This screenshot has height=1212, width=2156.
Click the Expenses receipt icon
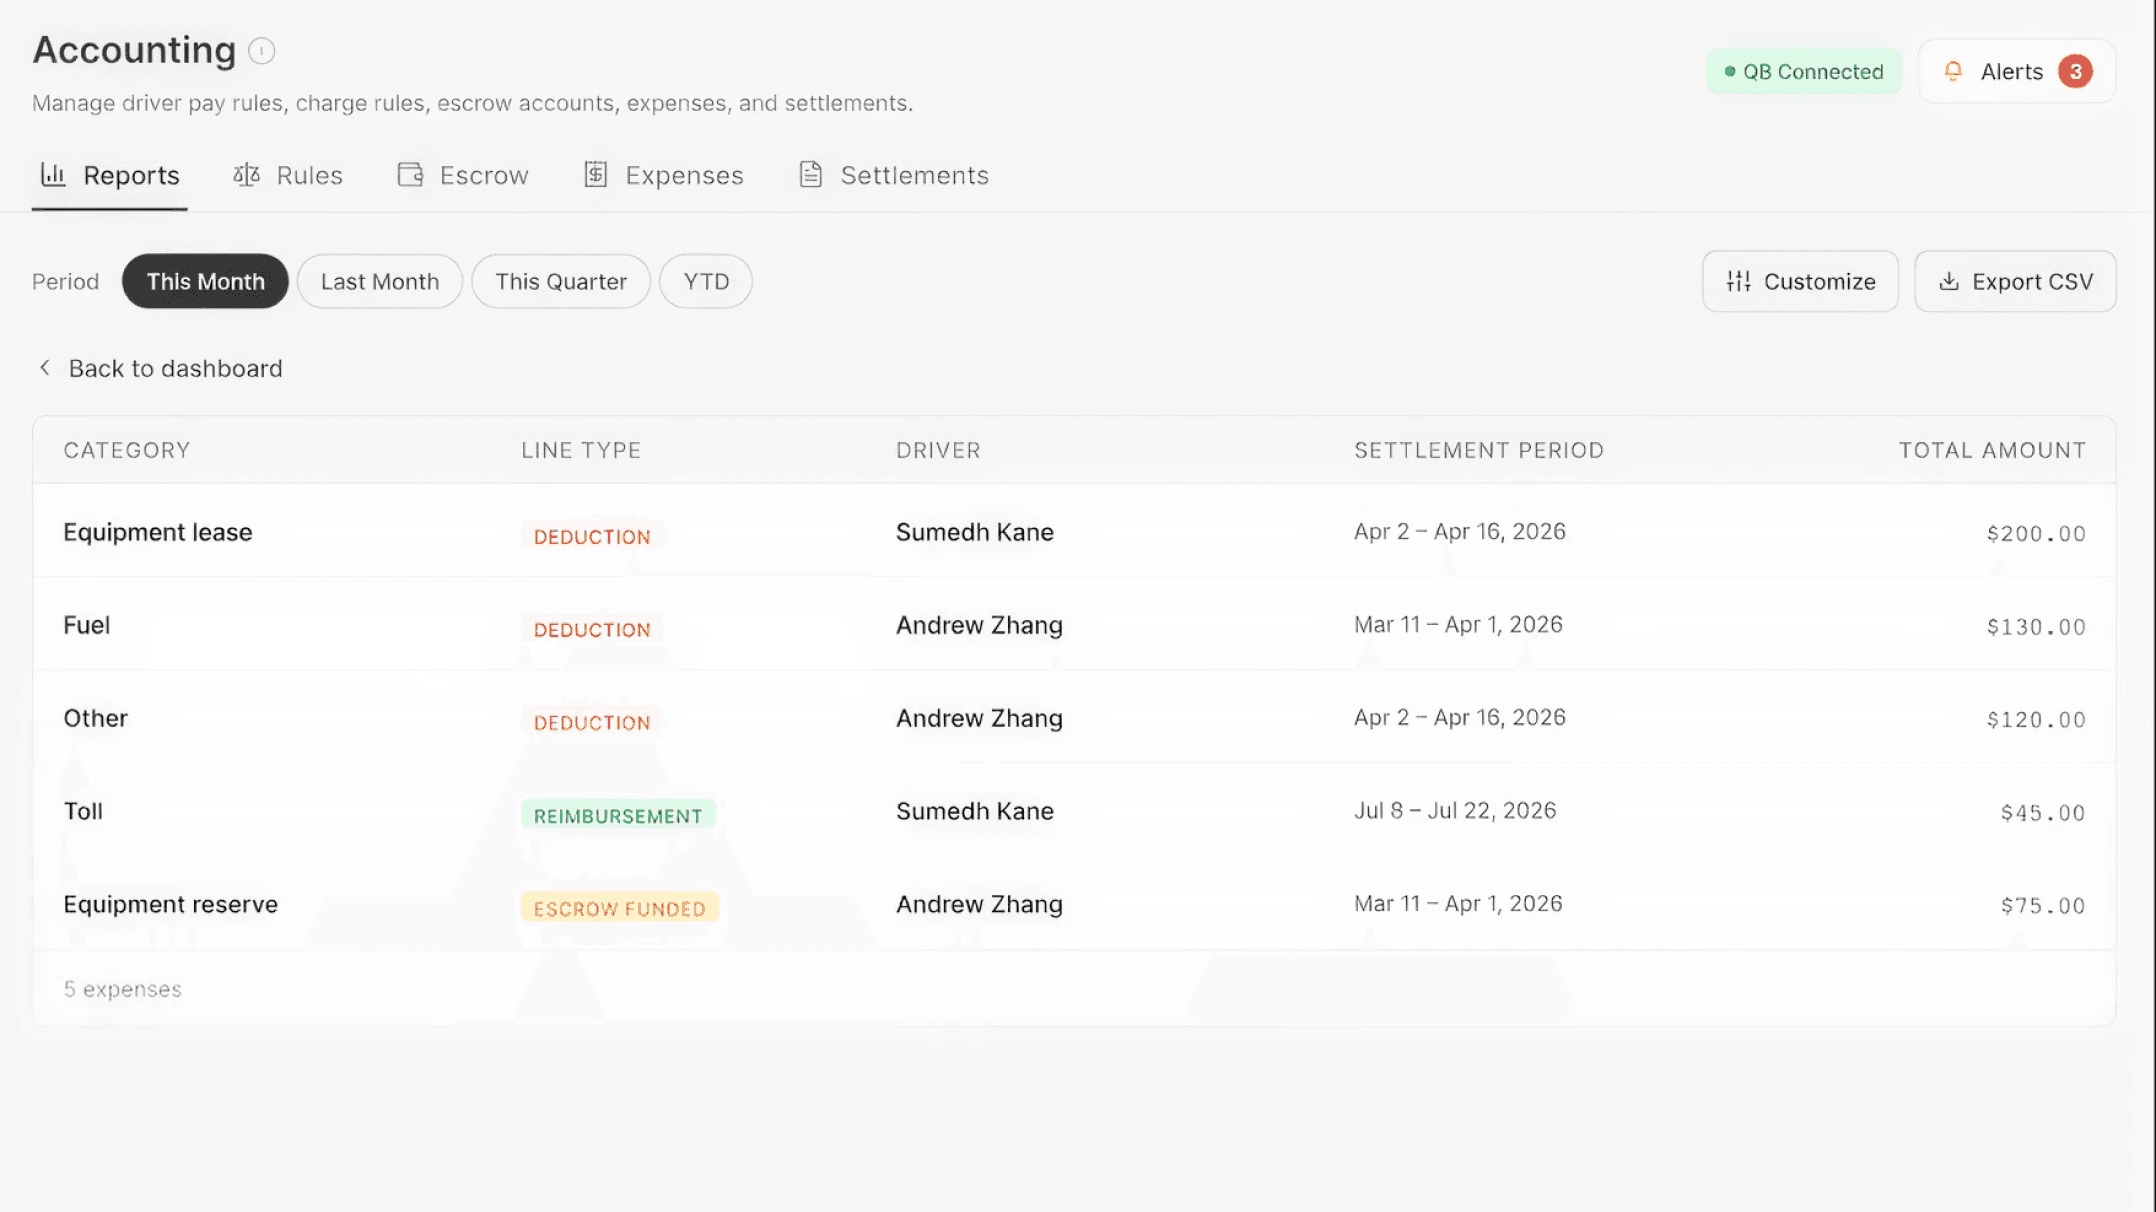[596, 175]
